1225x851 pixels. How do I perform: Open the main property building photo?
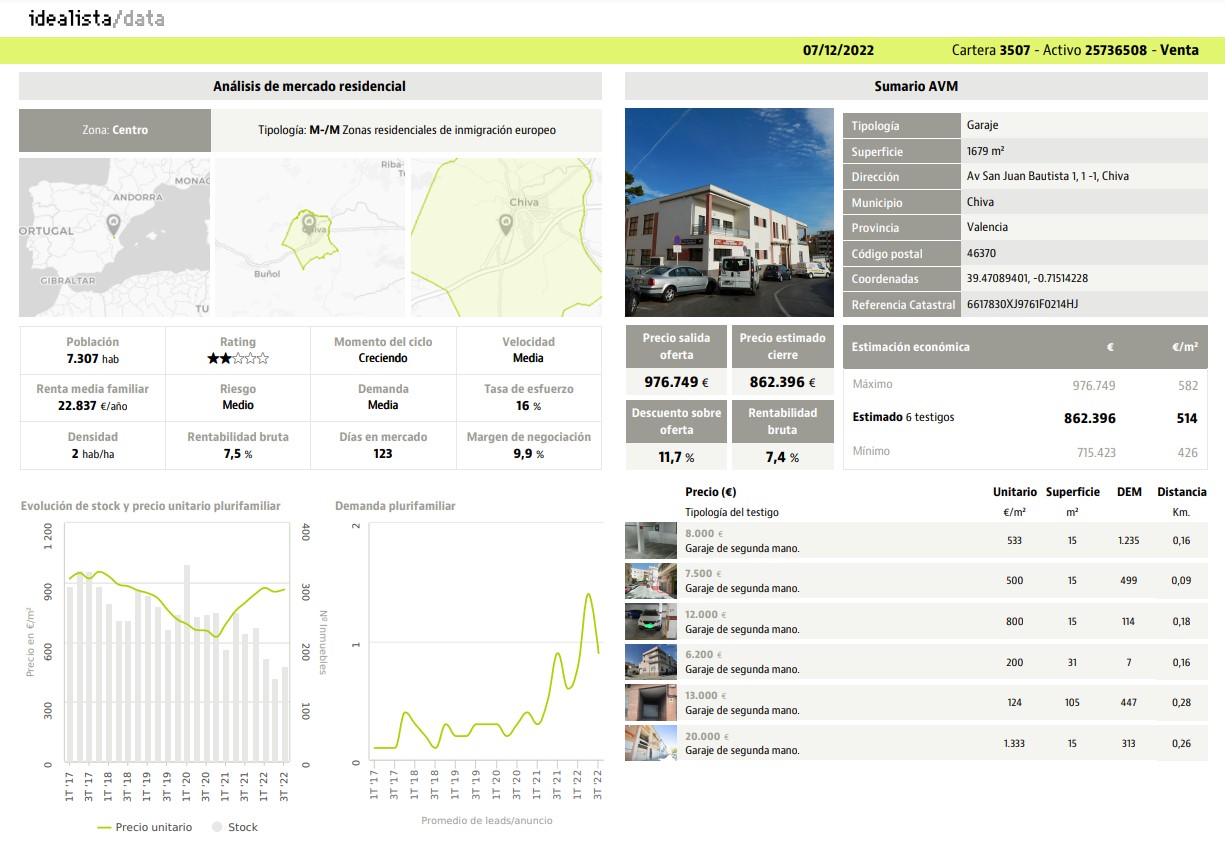[x=729, y=212]
